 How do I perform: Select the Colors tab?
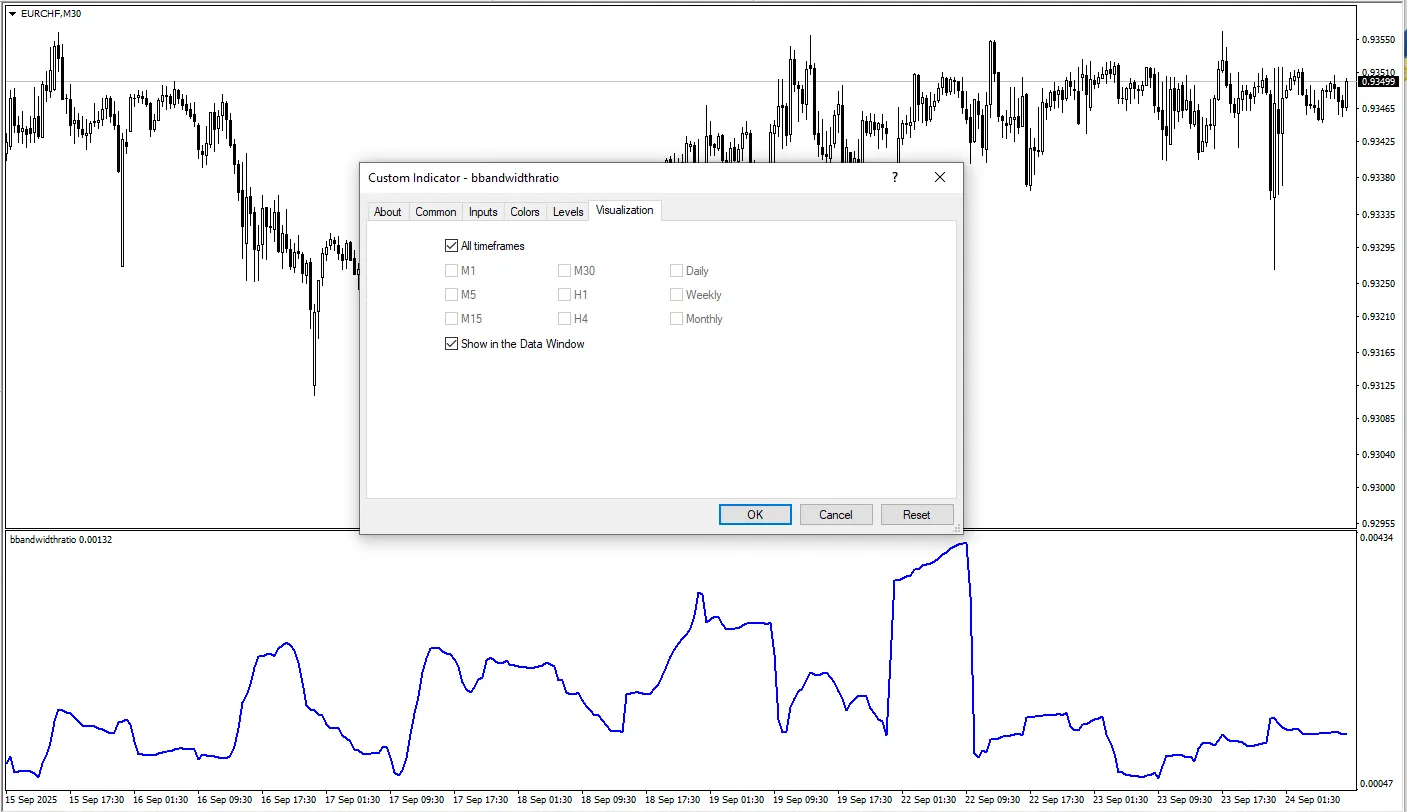[524, 212]
